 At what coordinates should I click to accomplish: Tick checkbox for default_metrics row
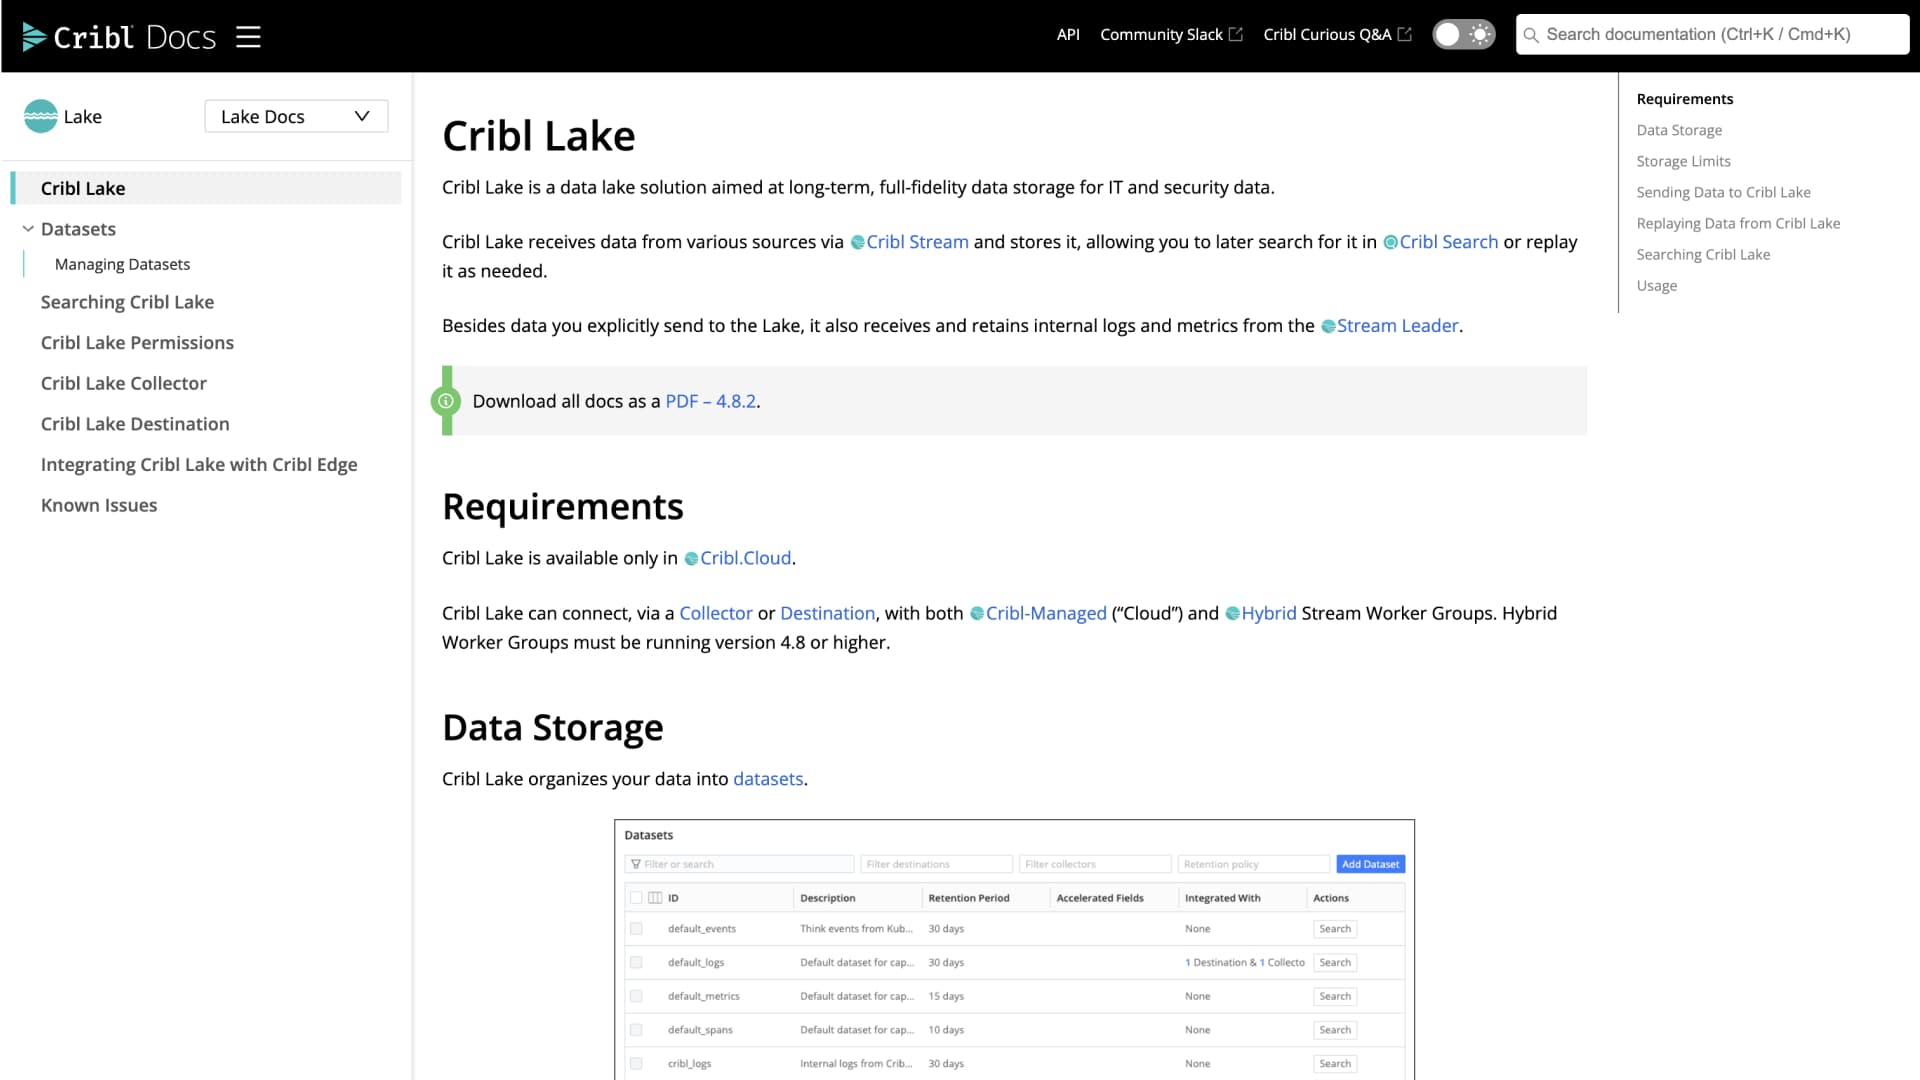coord(636,997)
